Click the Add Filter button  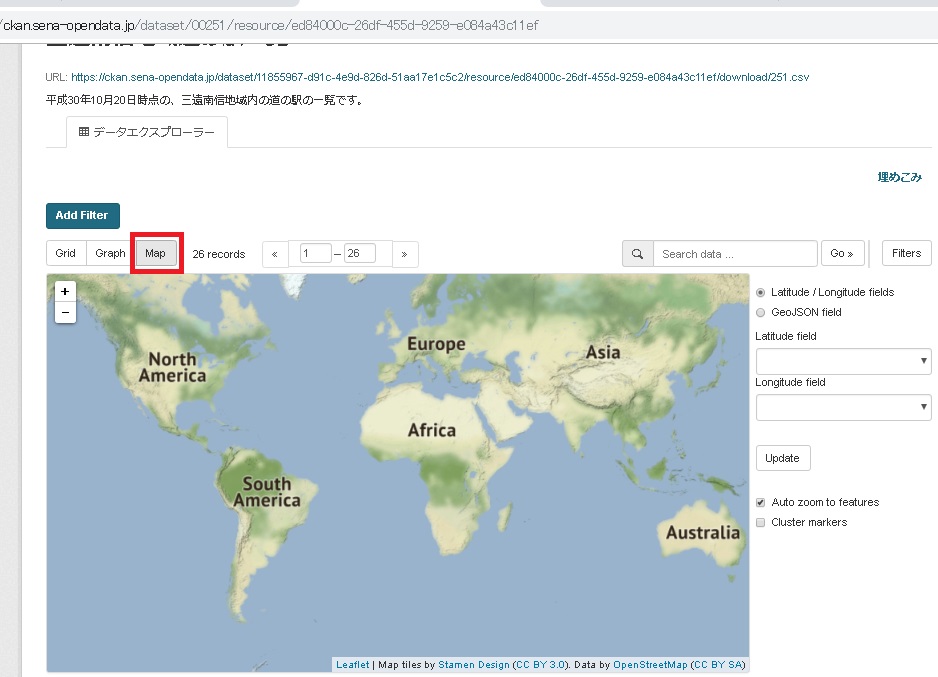coord(82,215)
